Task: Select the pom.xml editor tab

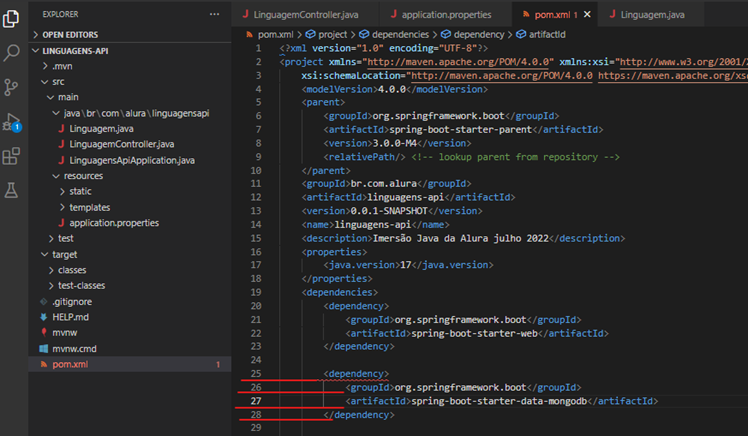Action: click(554, 14)
